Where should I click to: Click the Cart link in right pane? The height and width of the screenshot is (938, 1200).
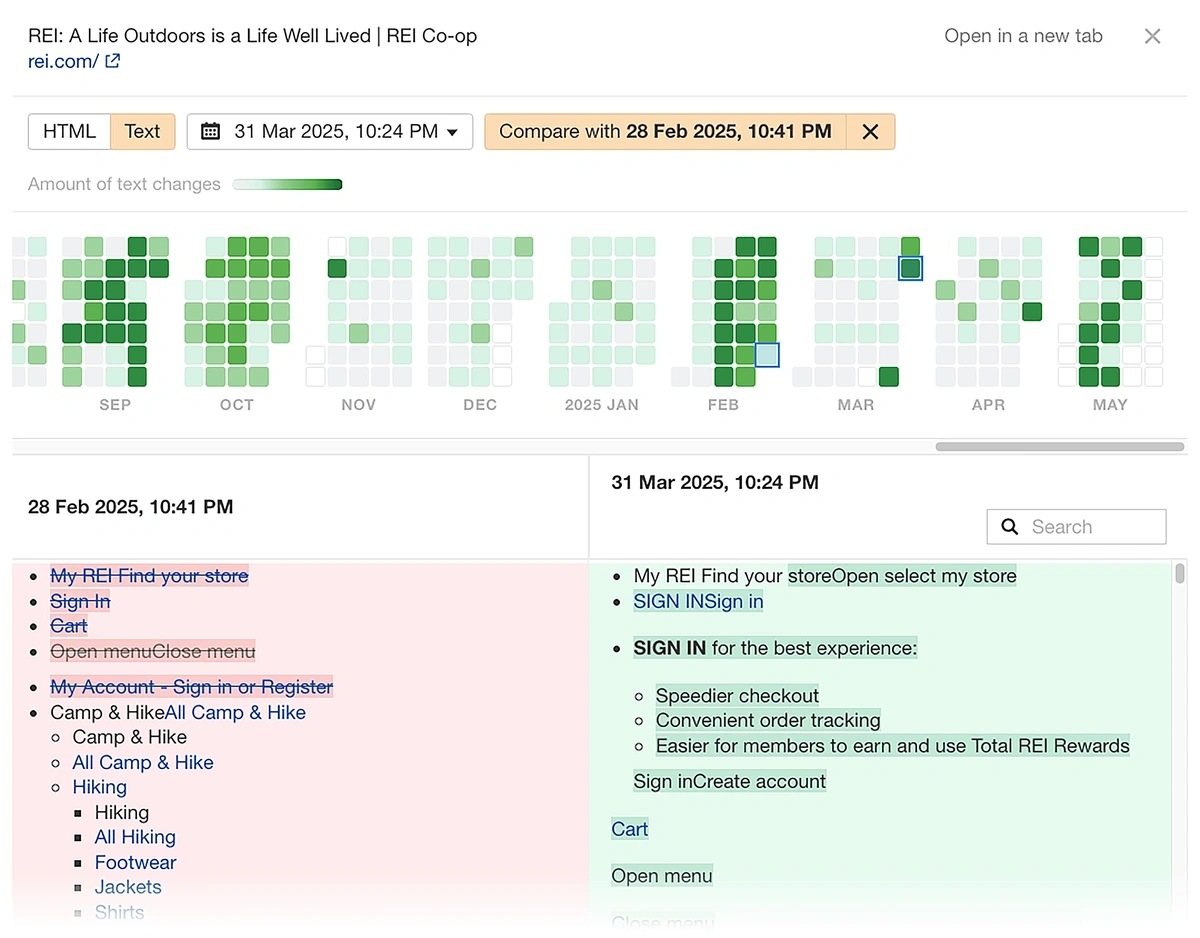tap(630, 829)
